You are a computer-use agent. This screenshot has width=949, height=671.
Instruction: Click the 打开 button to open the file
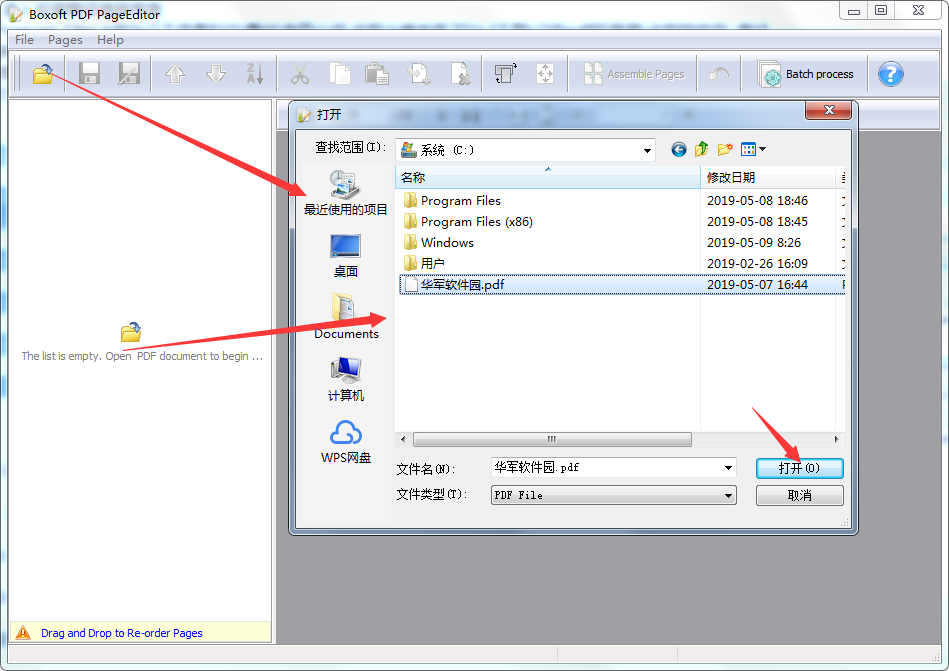[799, 467]
